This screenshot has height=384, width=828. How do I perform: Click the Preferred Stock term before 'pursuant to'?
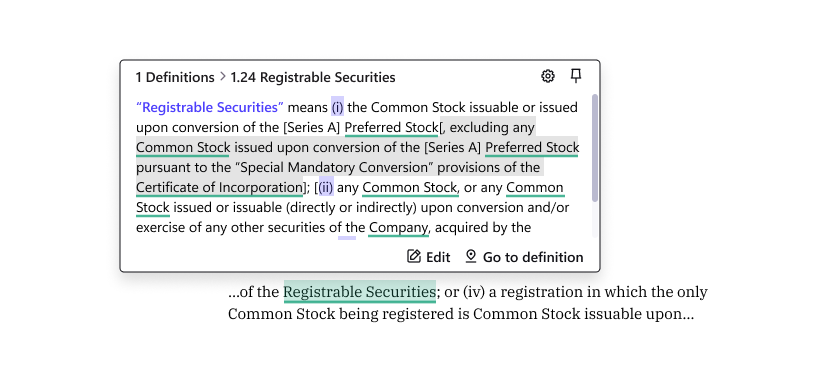[532, 147]
